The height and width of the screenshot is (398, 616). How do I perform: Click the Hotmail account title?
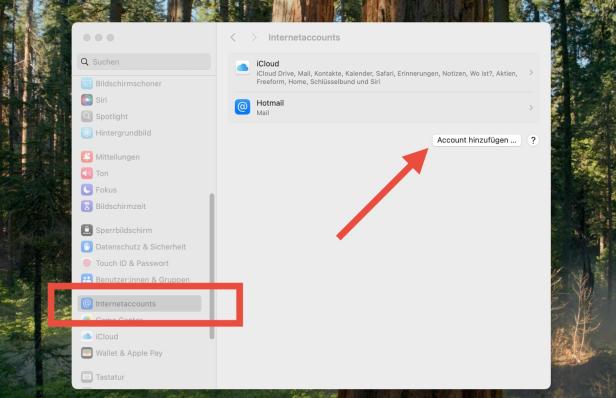point(270,103)
